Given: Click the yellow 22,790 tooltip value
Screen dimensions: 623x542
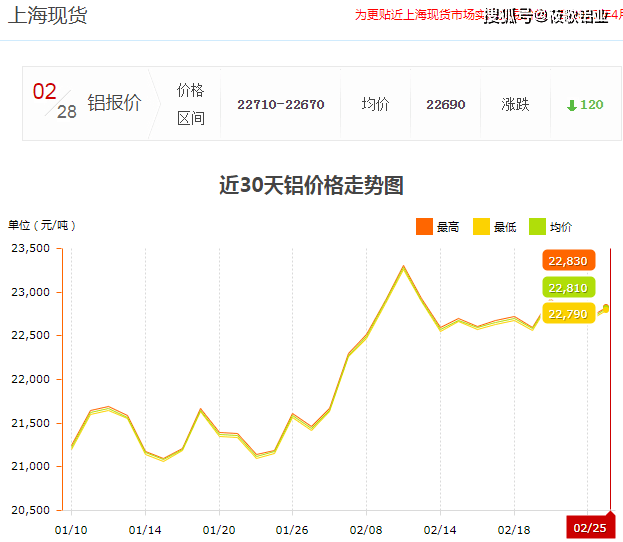Looking at the screenshot, I should (568, 314).
